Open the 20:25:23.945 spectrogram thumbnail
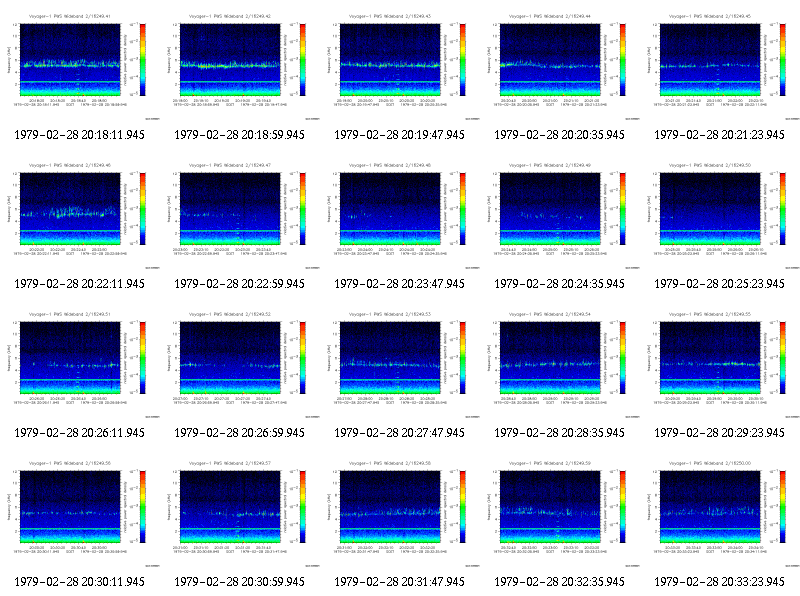Image resolution: width=800 pixels, height=596 pixels. pos(720,216)
